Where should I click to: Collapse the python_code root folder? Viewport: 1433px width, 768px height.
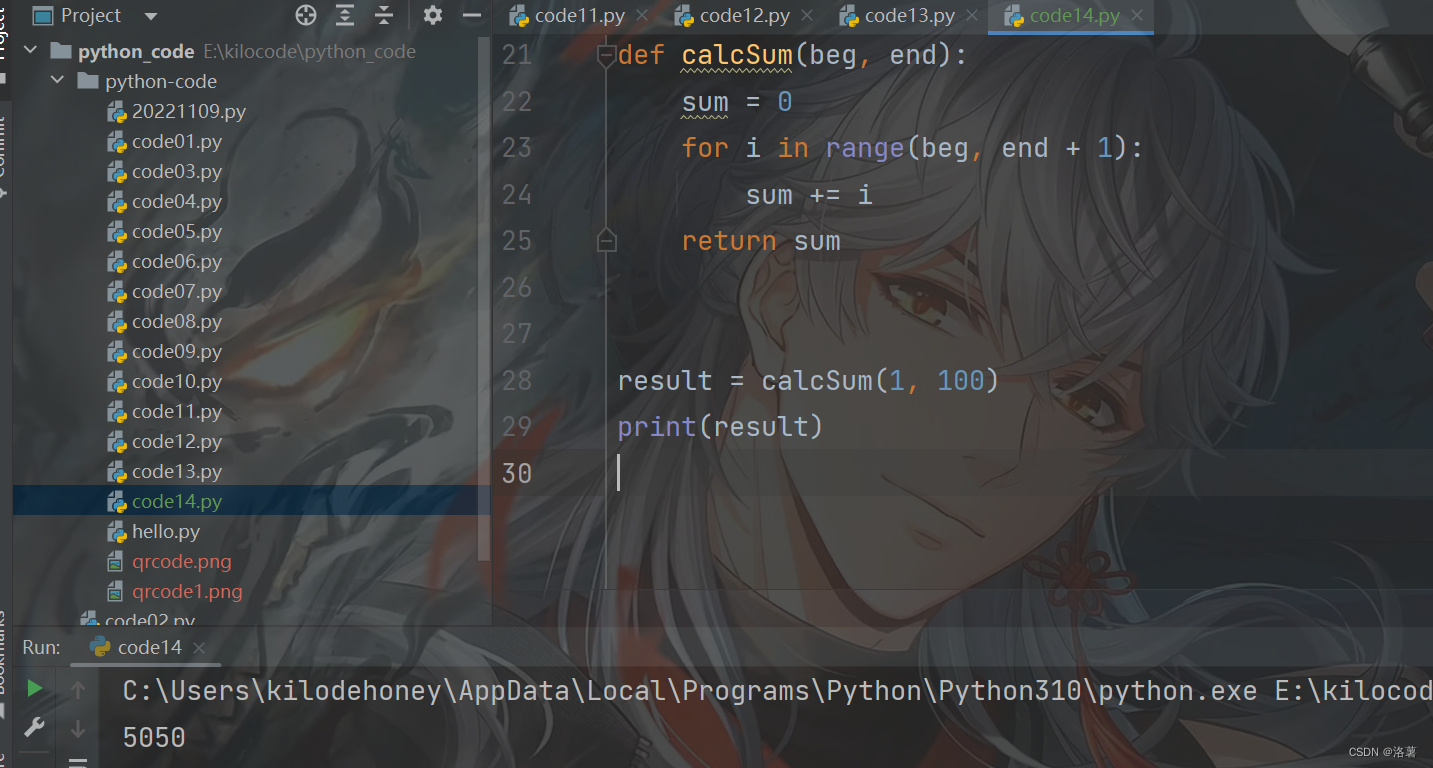tap(30, 51)
